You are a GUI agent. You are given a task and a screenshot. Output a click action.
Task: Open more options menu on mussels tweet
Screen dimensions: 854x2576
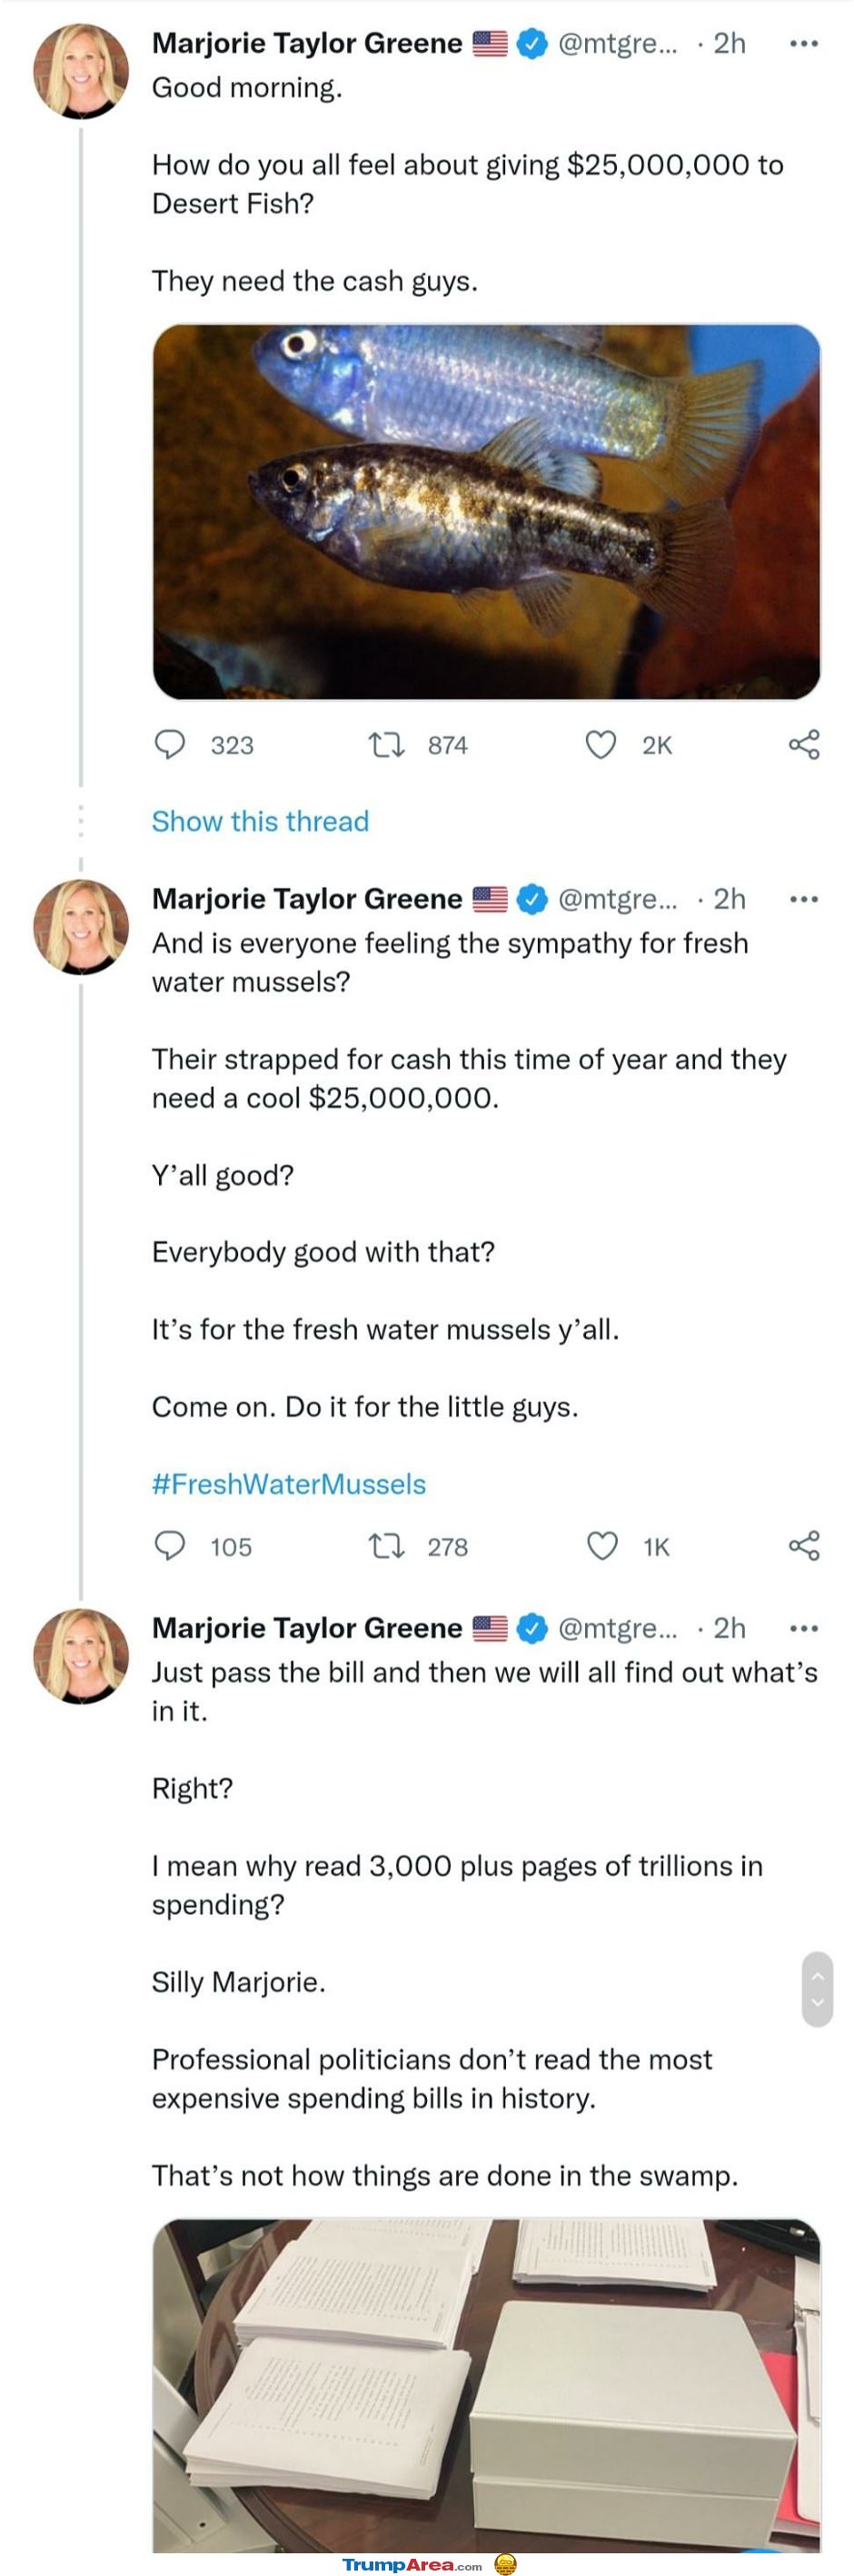pyautogui.click(x=804, y=899)
